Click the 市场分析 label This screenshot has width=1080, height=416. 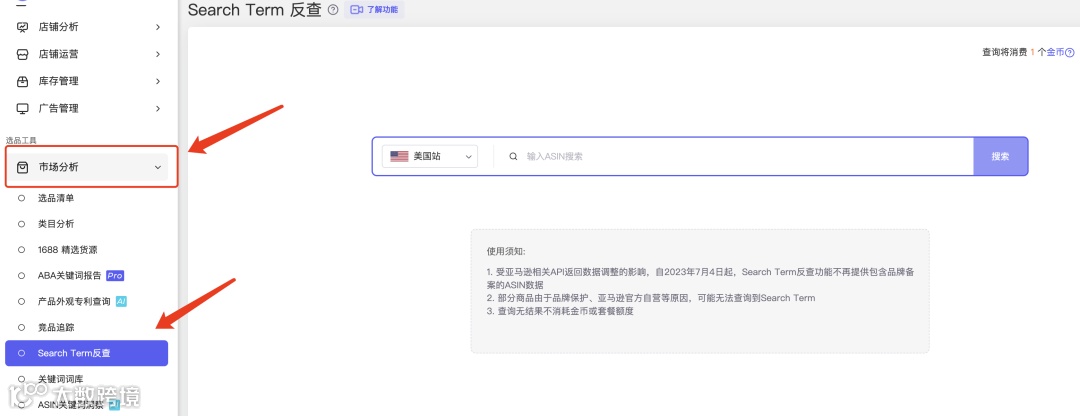(x=59, y=167)
